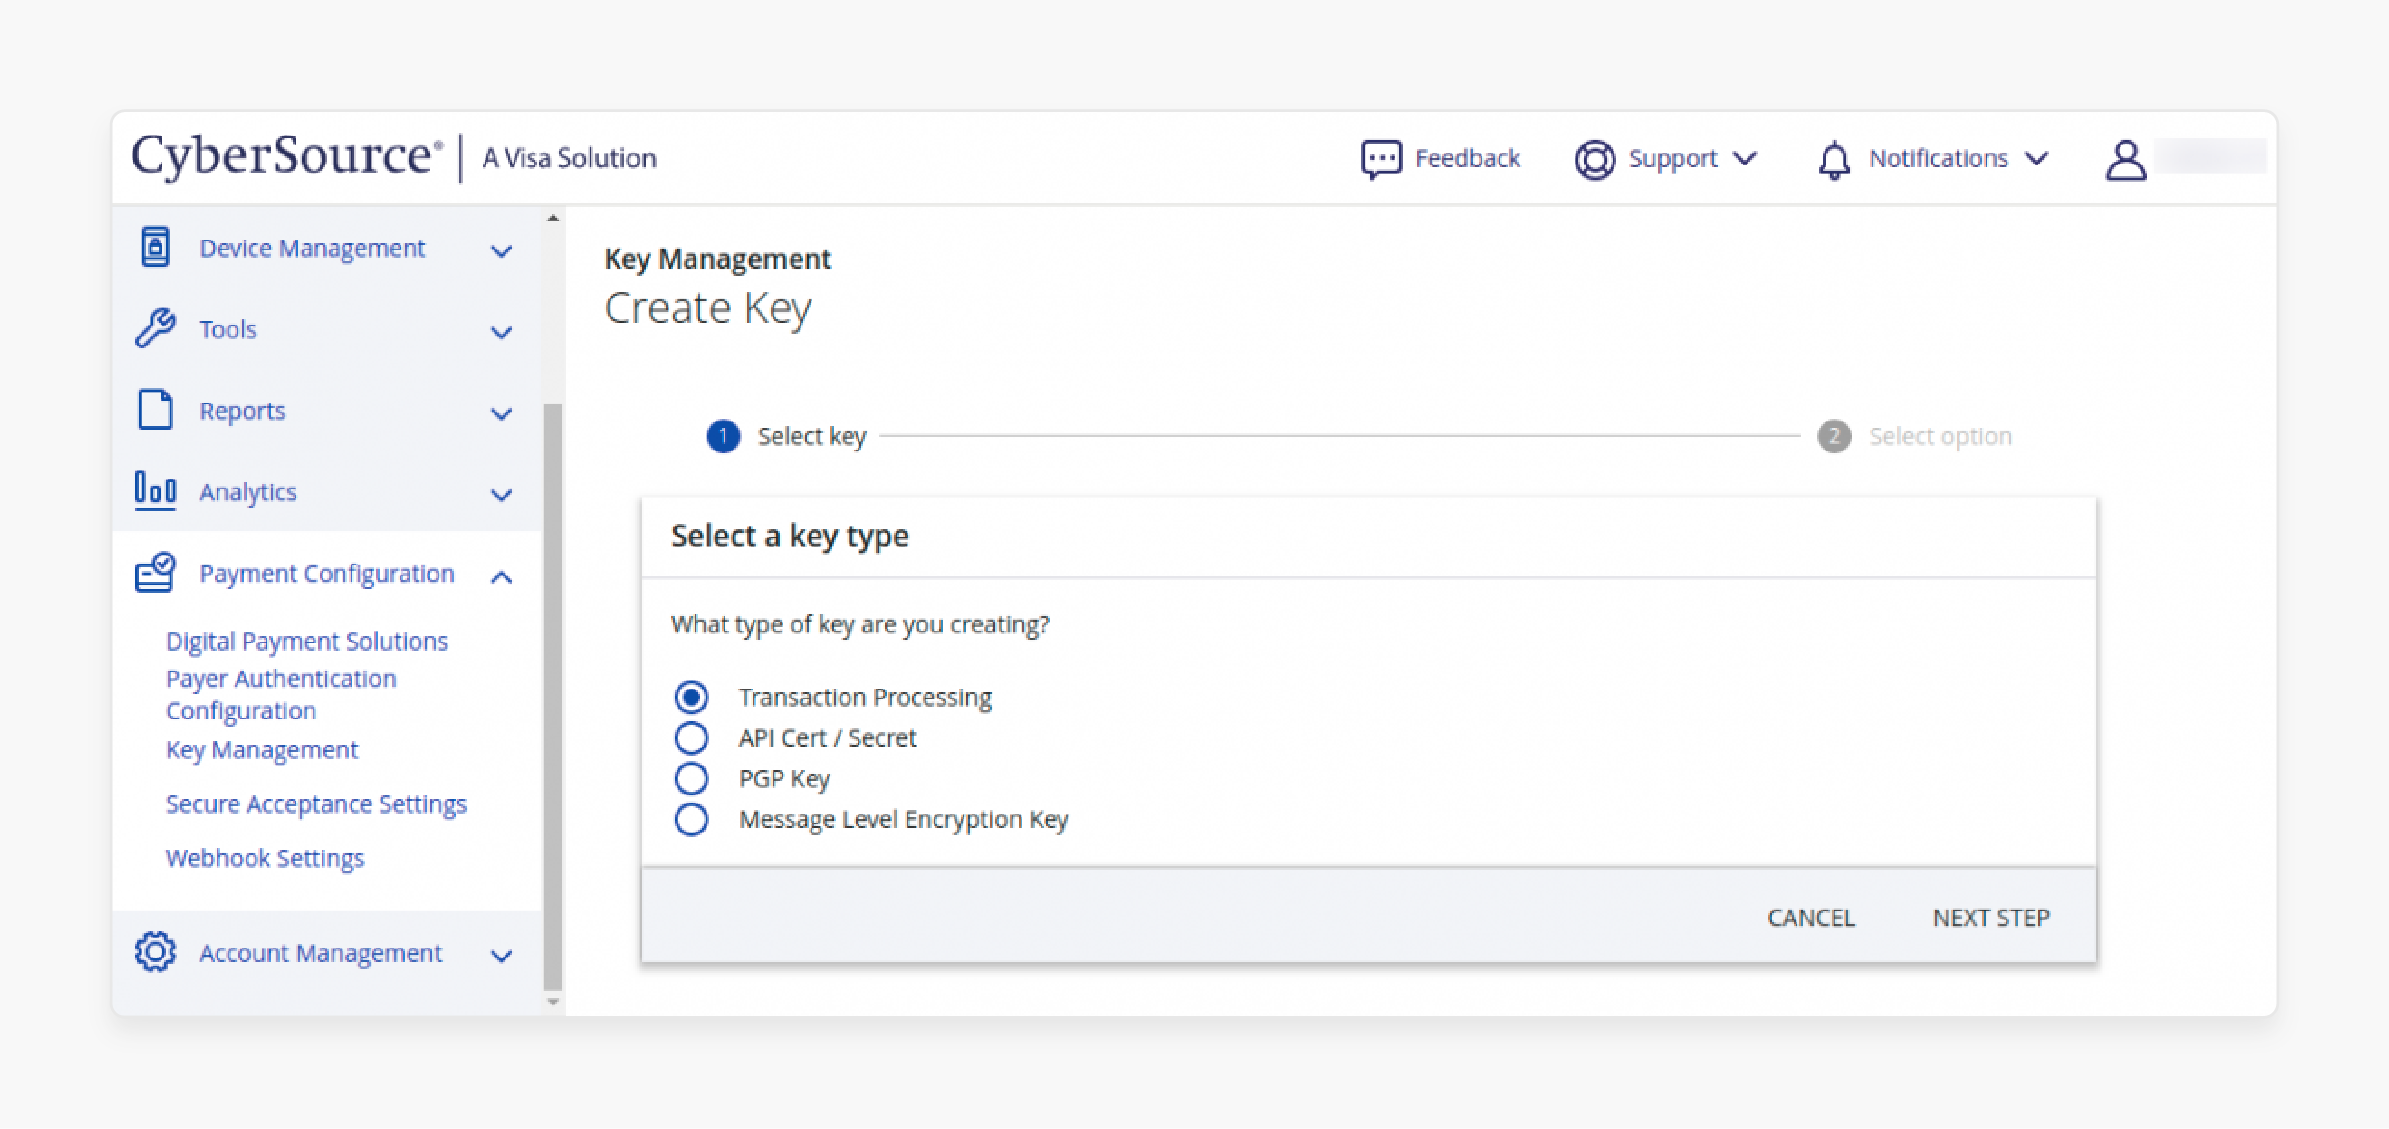
Task: Expand the Analytics section chevron
Action: pos(502,495)
